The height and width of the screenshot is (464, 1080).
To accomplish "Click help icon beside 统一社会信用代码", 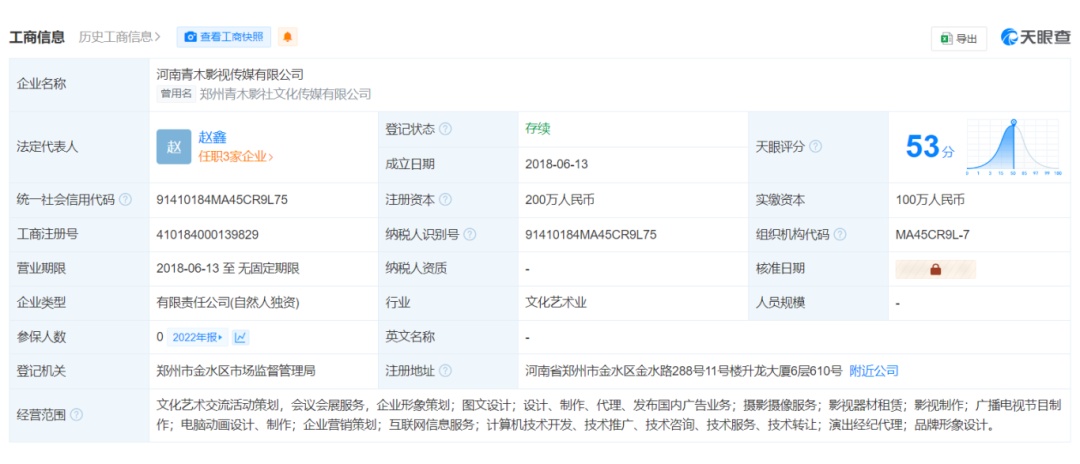I will pyautogui.click(x=125, y=200).
